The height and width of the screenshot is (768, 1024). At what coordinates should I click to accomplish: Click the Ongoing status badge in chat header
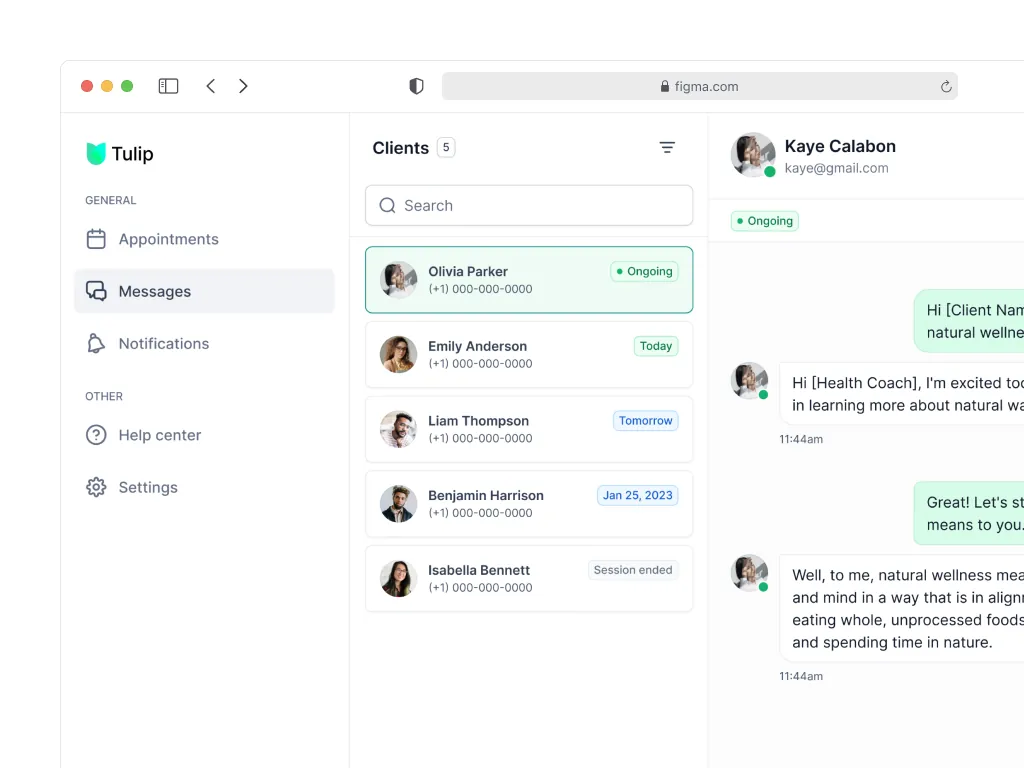click(765, 221)
